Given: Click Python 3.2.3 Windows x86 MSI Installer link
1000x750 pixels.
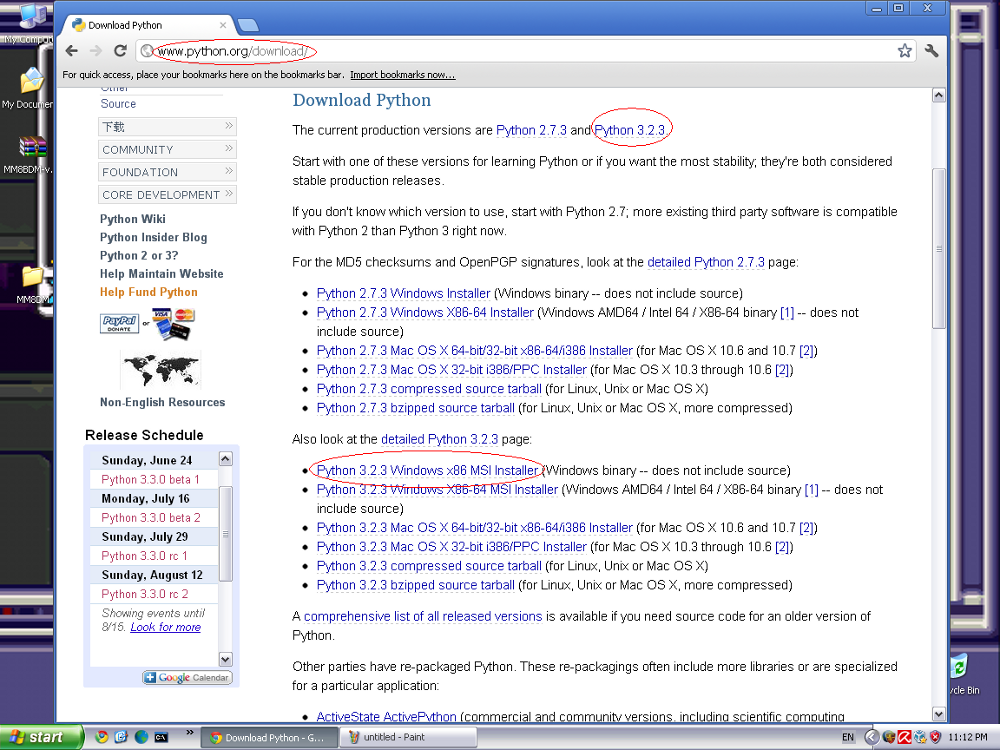Looking at the screenshot, I should coord(427,470).
